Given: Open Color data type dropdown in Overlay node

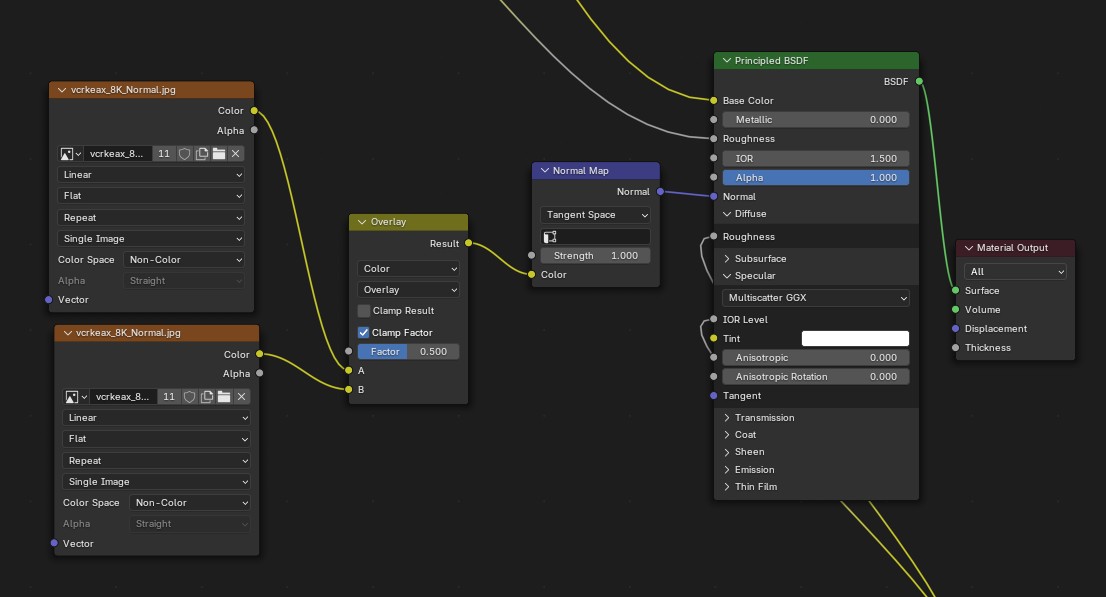Looking at the screenshot, I should click(408, 269).
